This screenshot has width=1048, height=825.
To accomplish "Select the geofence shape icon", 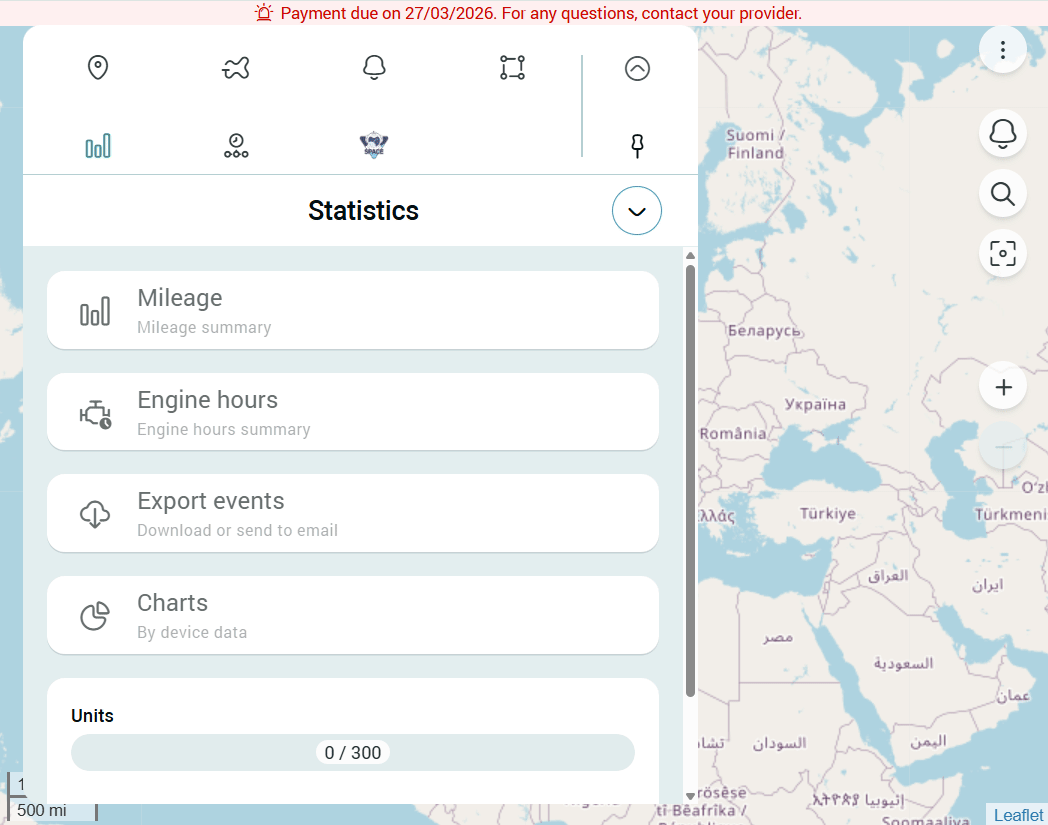I will [236, 68].
